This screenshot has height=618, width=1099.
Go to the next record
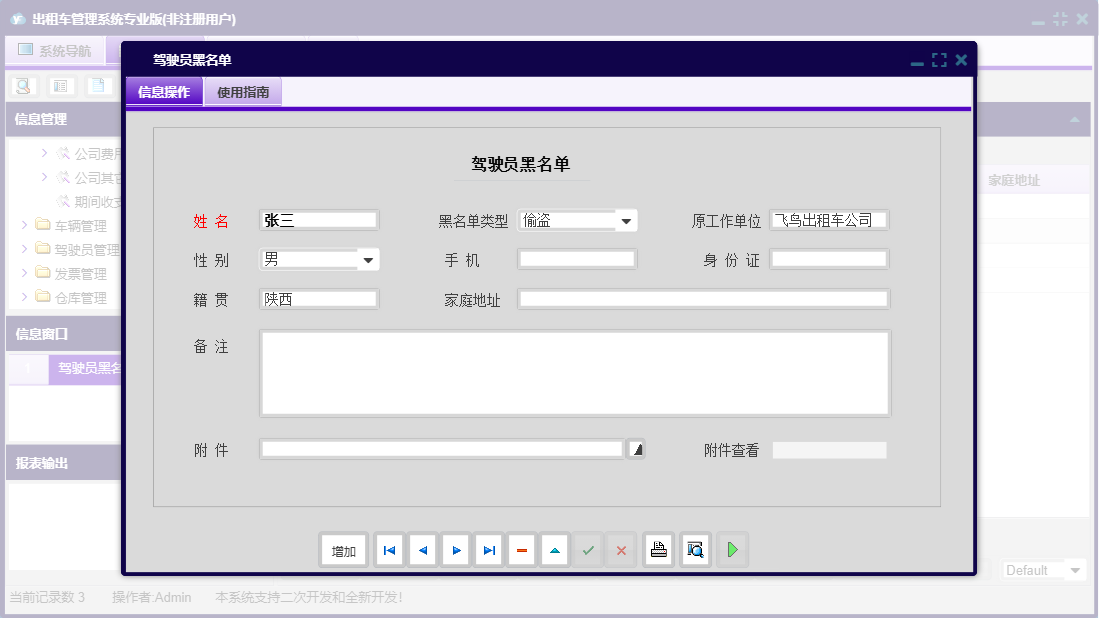click(455, 549)
